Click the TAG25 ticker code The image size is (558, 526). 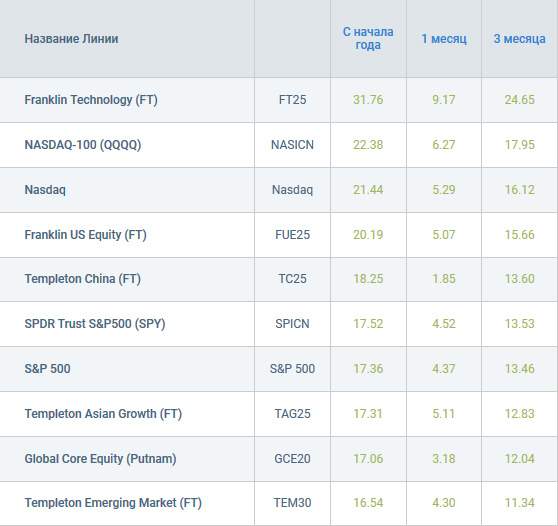click(x=292, y=414)
